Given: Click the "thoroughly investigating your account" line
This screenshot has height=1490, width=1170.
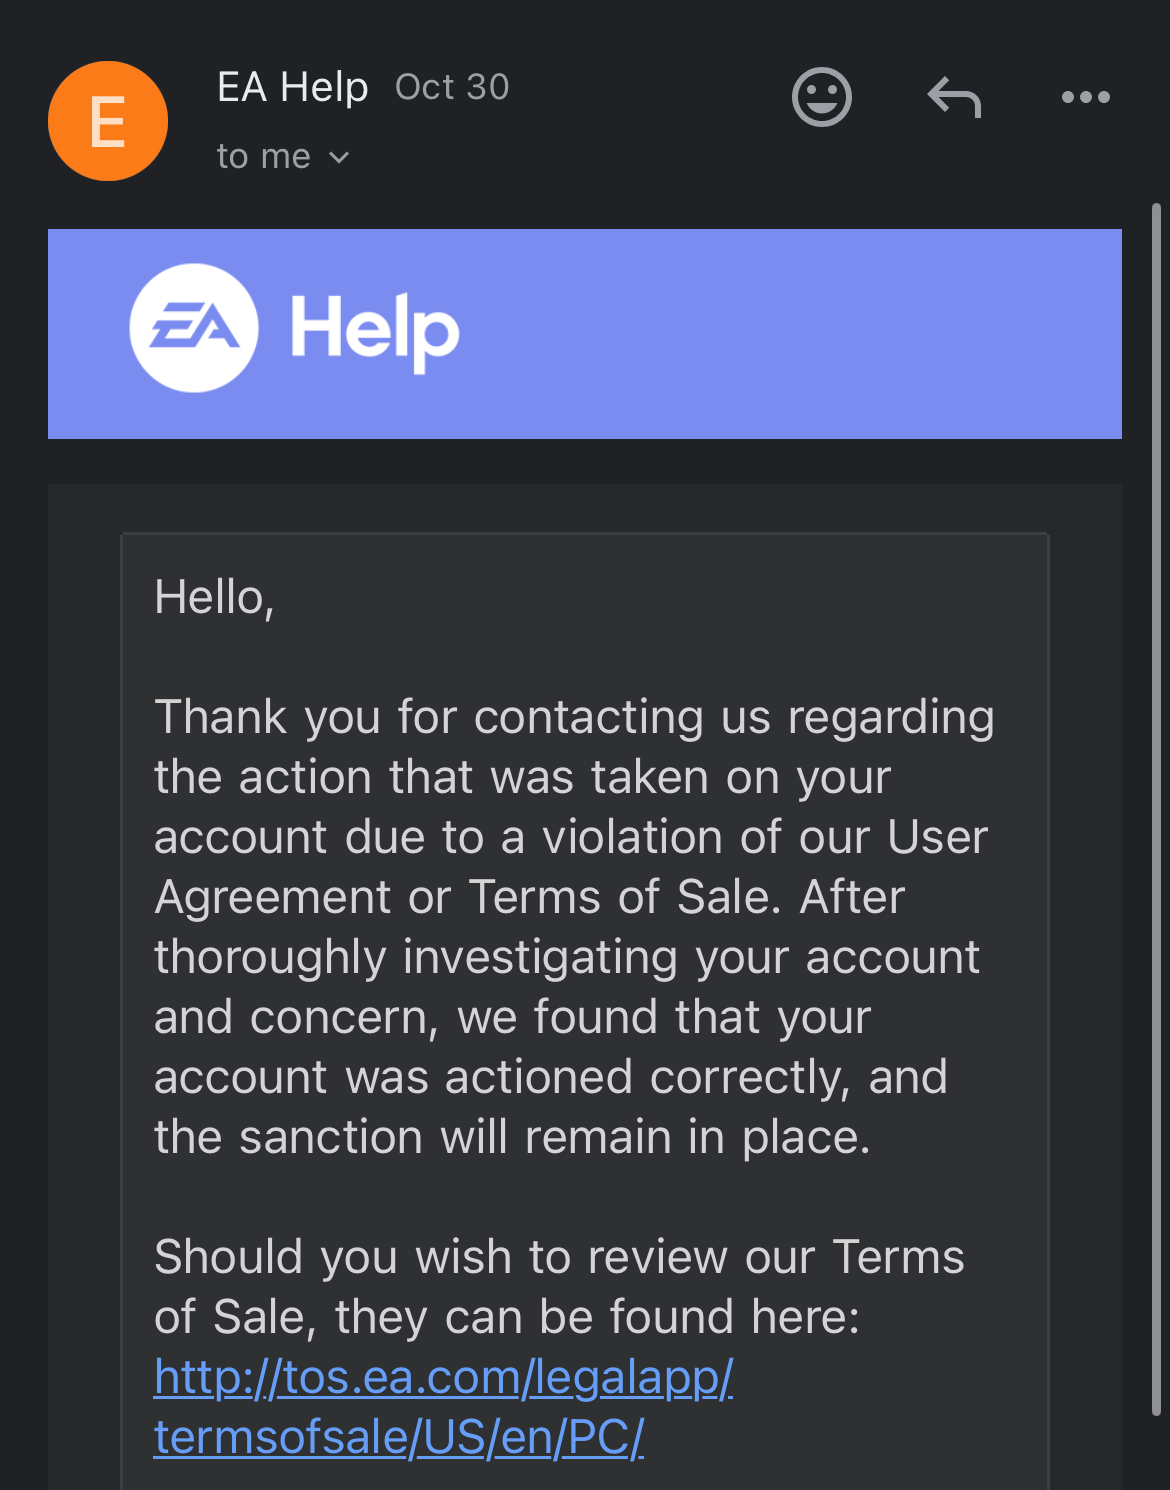Looking at the screenshot, I should 566,957.
